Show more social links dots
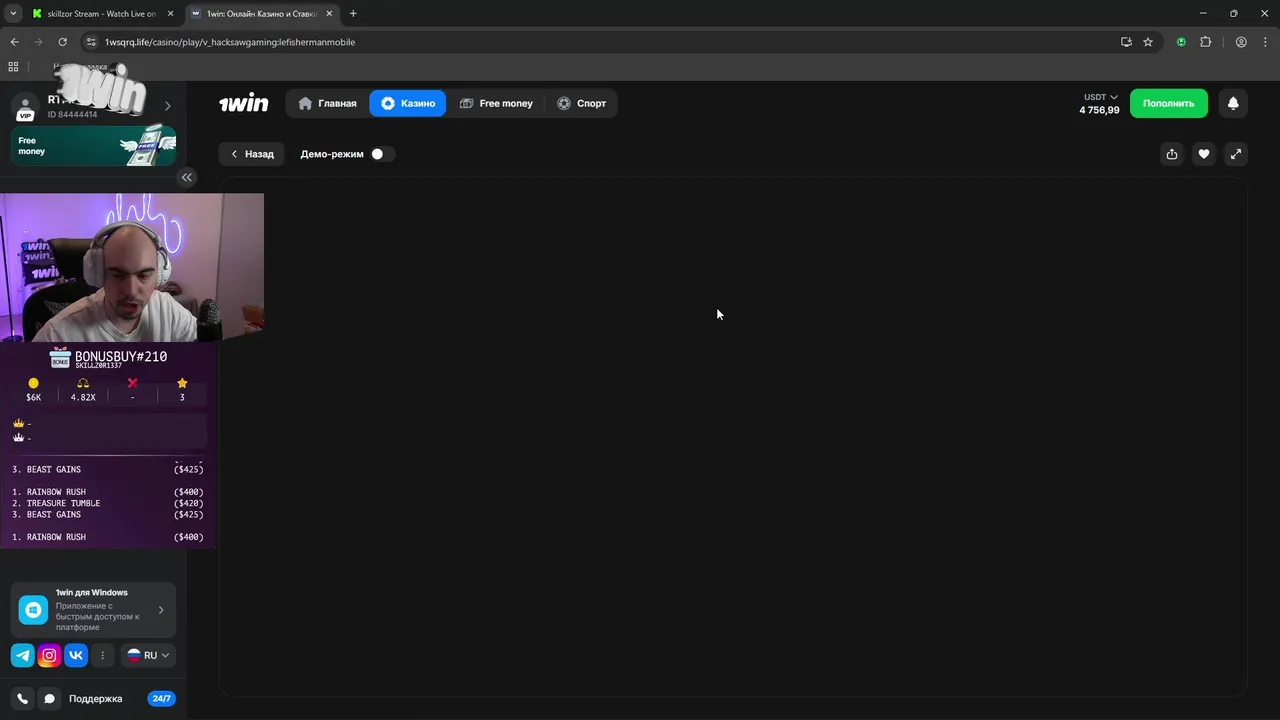 (x=102, y=656)
